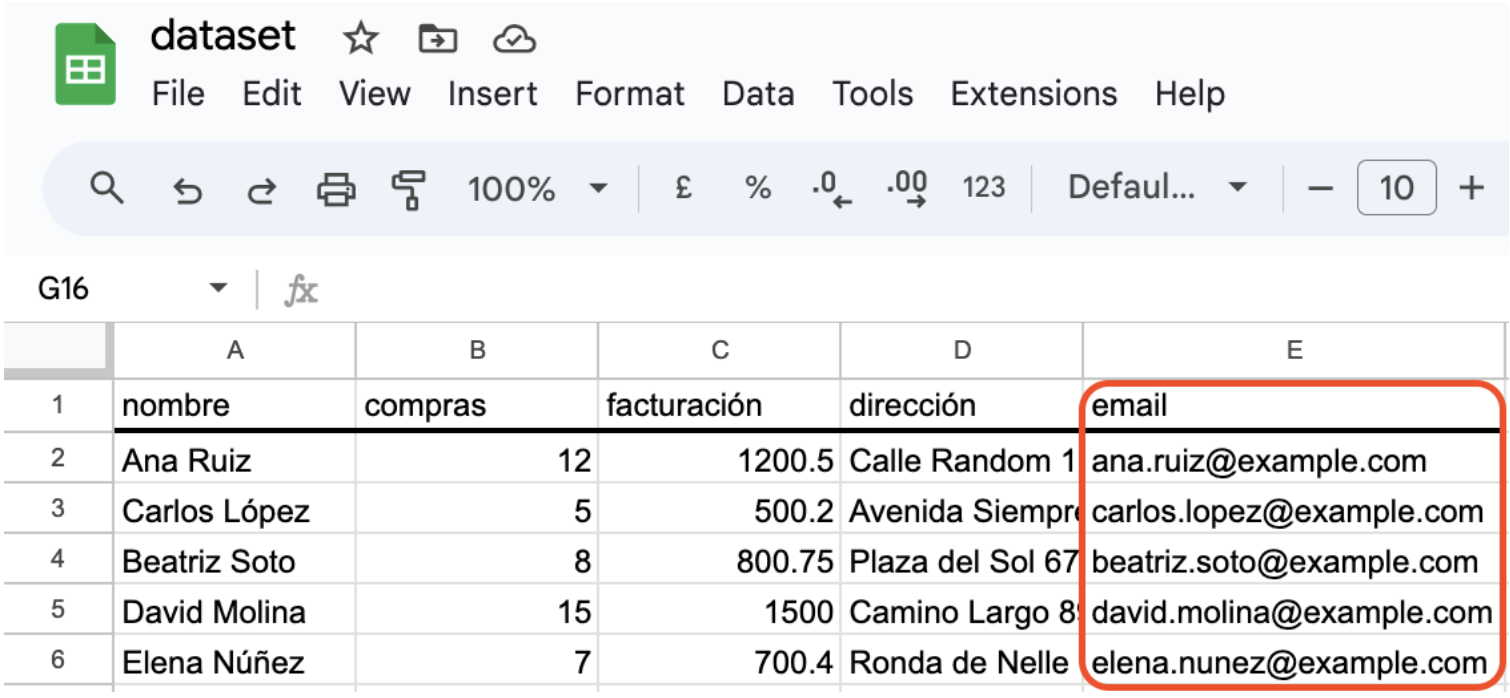Select cell 'Plaza del Sol 67'

(962, 561)
